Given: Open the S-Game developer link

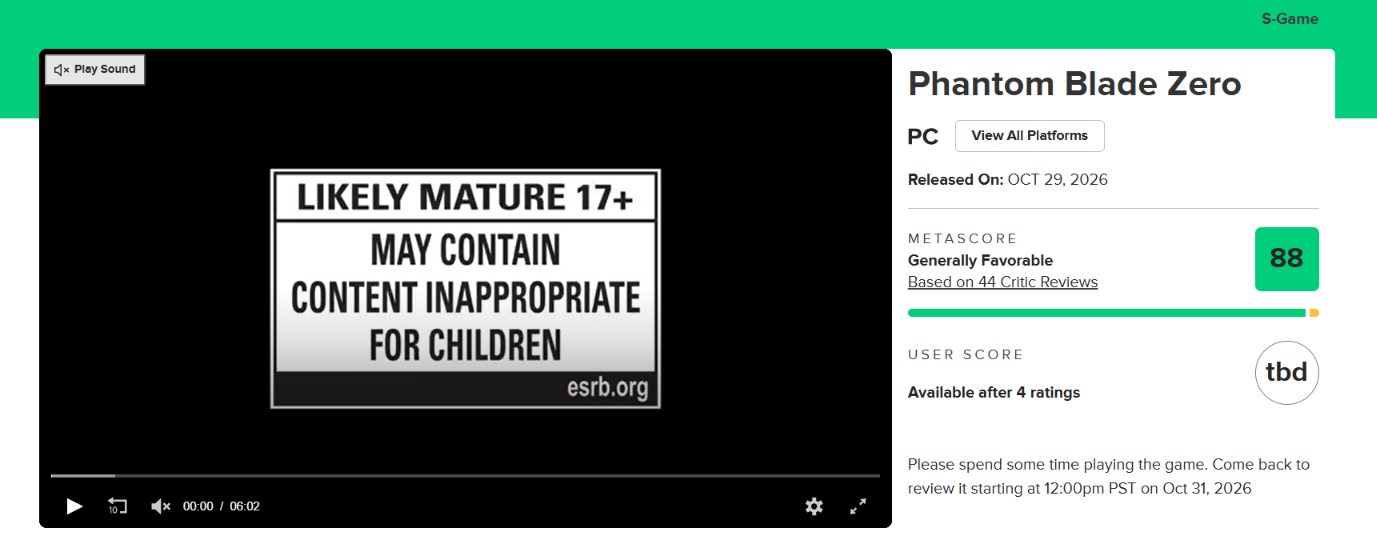Looking at the screenshot, I should 1290,19.
